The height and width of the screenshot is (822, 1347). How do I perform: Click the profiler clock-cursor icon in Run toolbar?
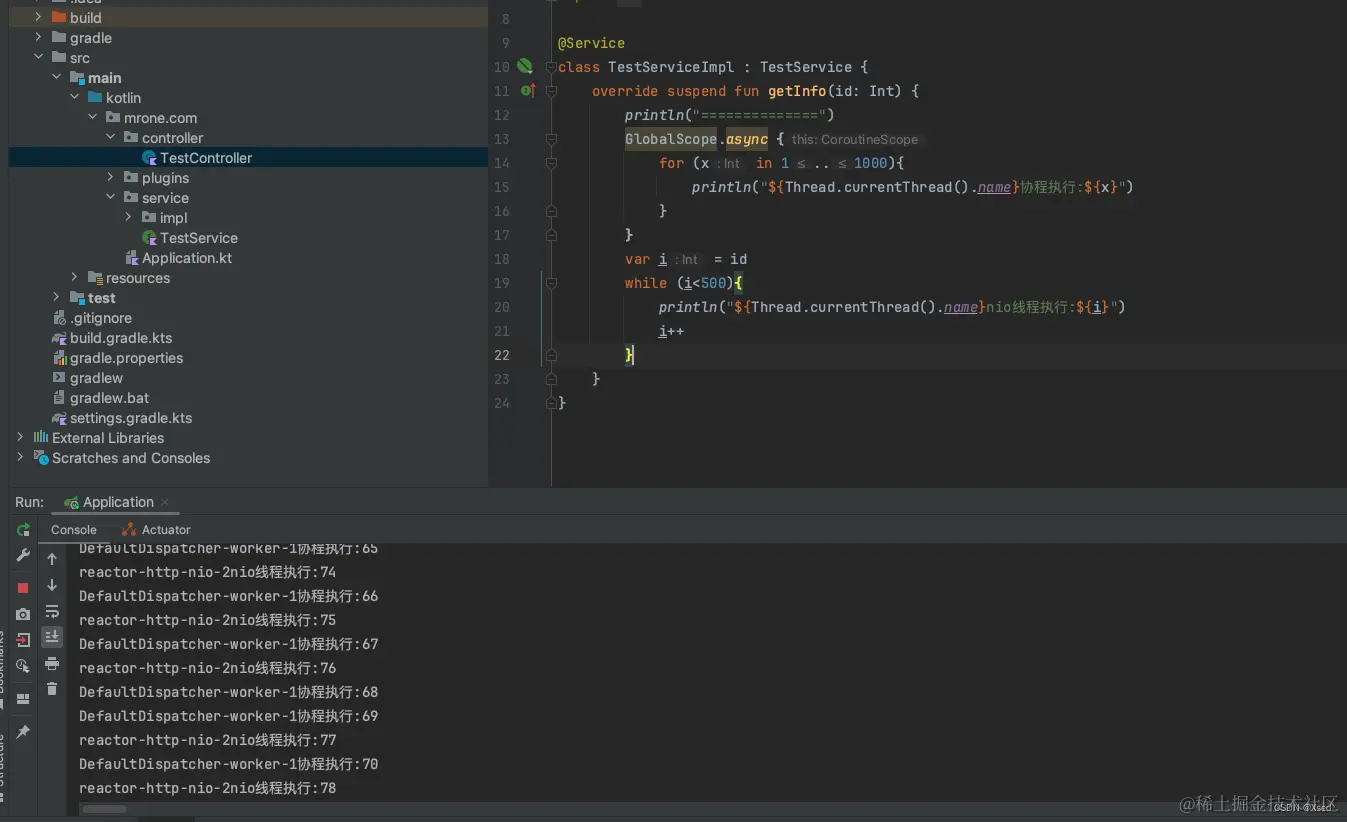point(23,666)
